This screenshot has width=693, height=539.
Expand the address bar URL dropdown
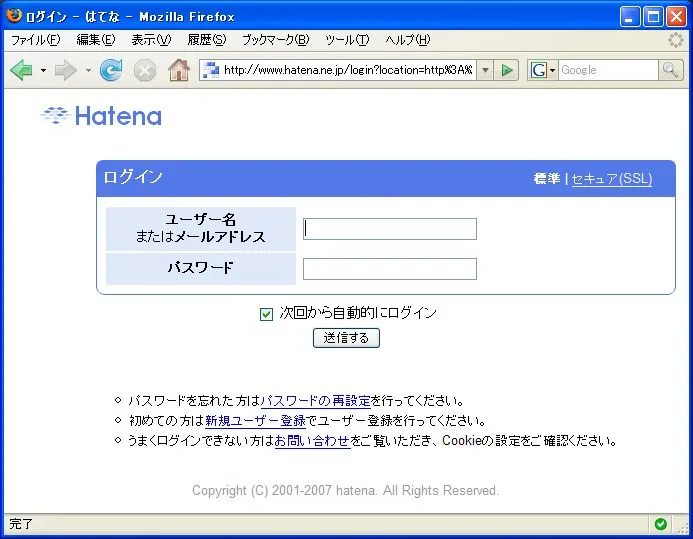click(x=485, y=70)
